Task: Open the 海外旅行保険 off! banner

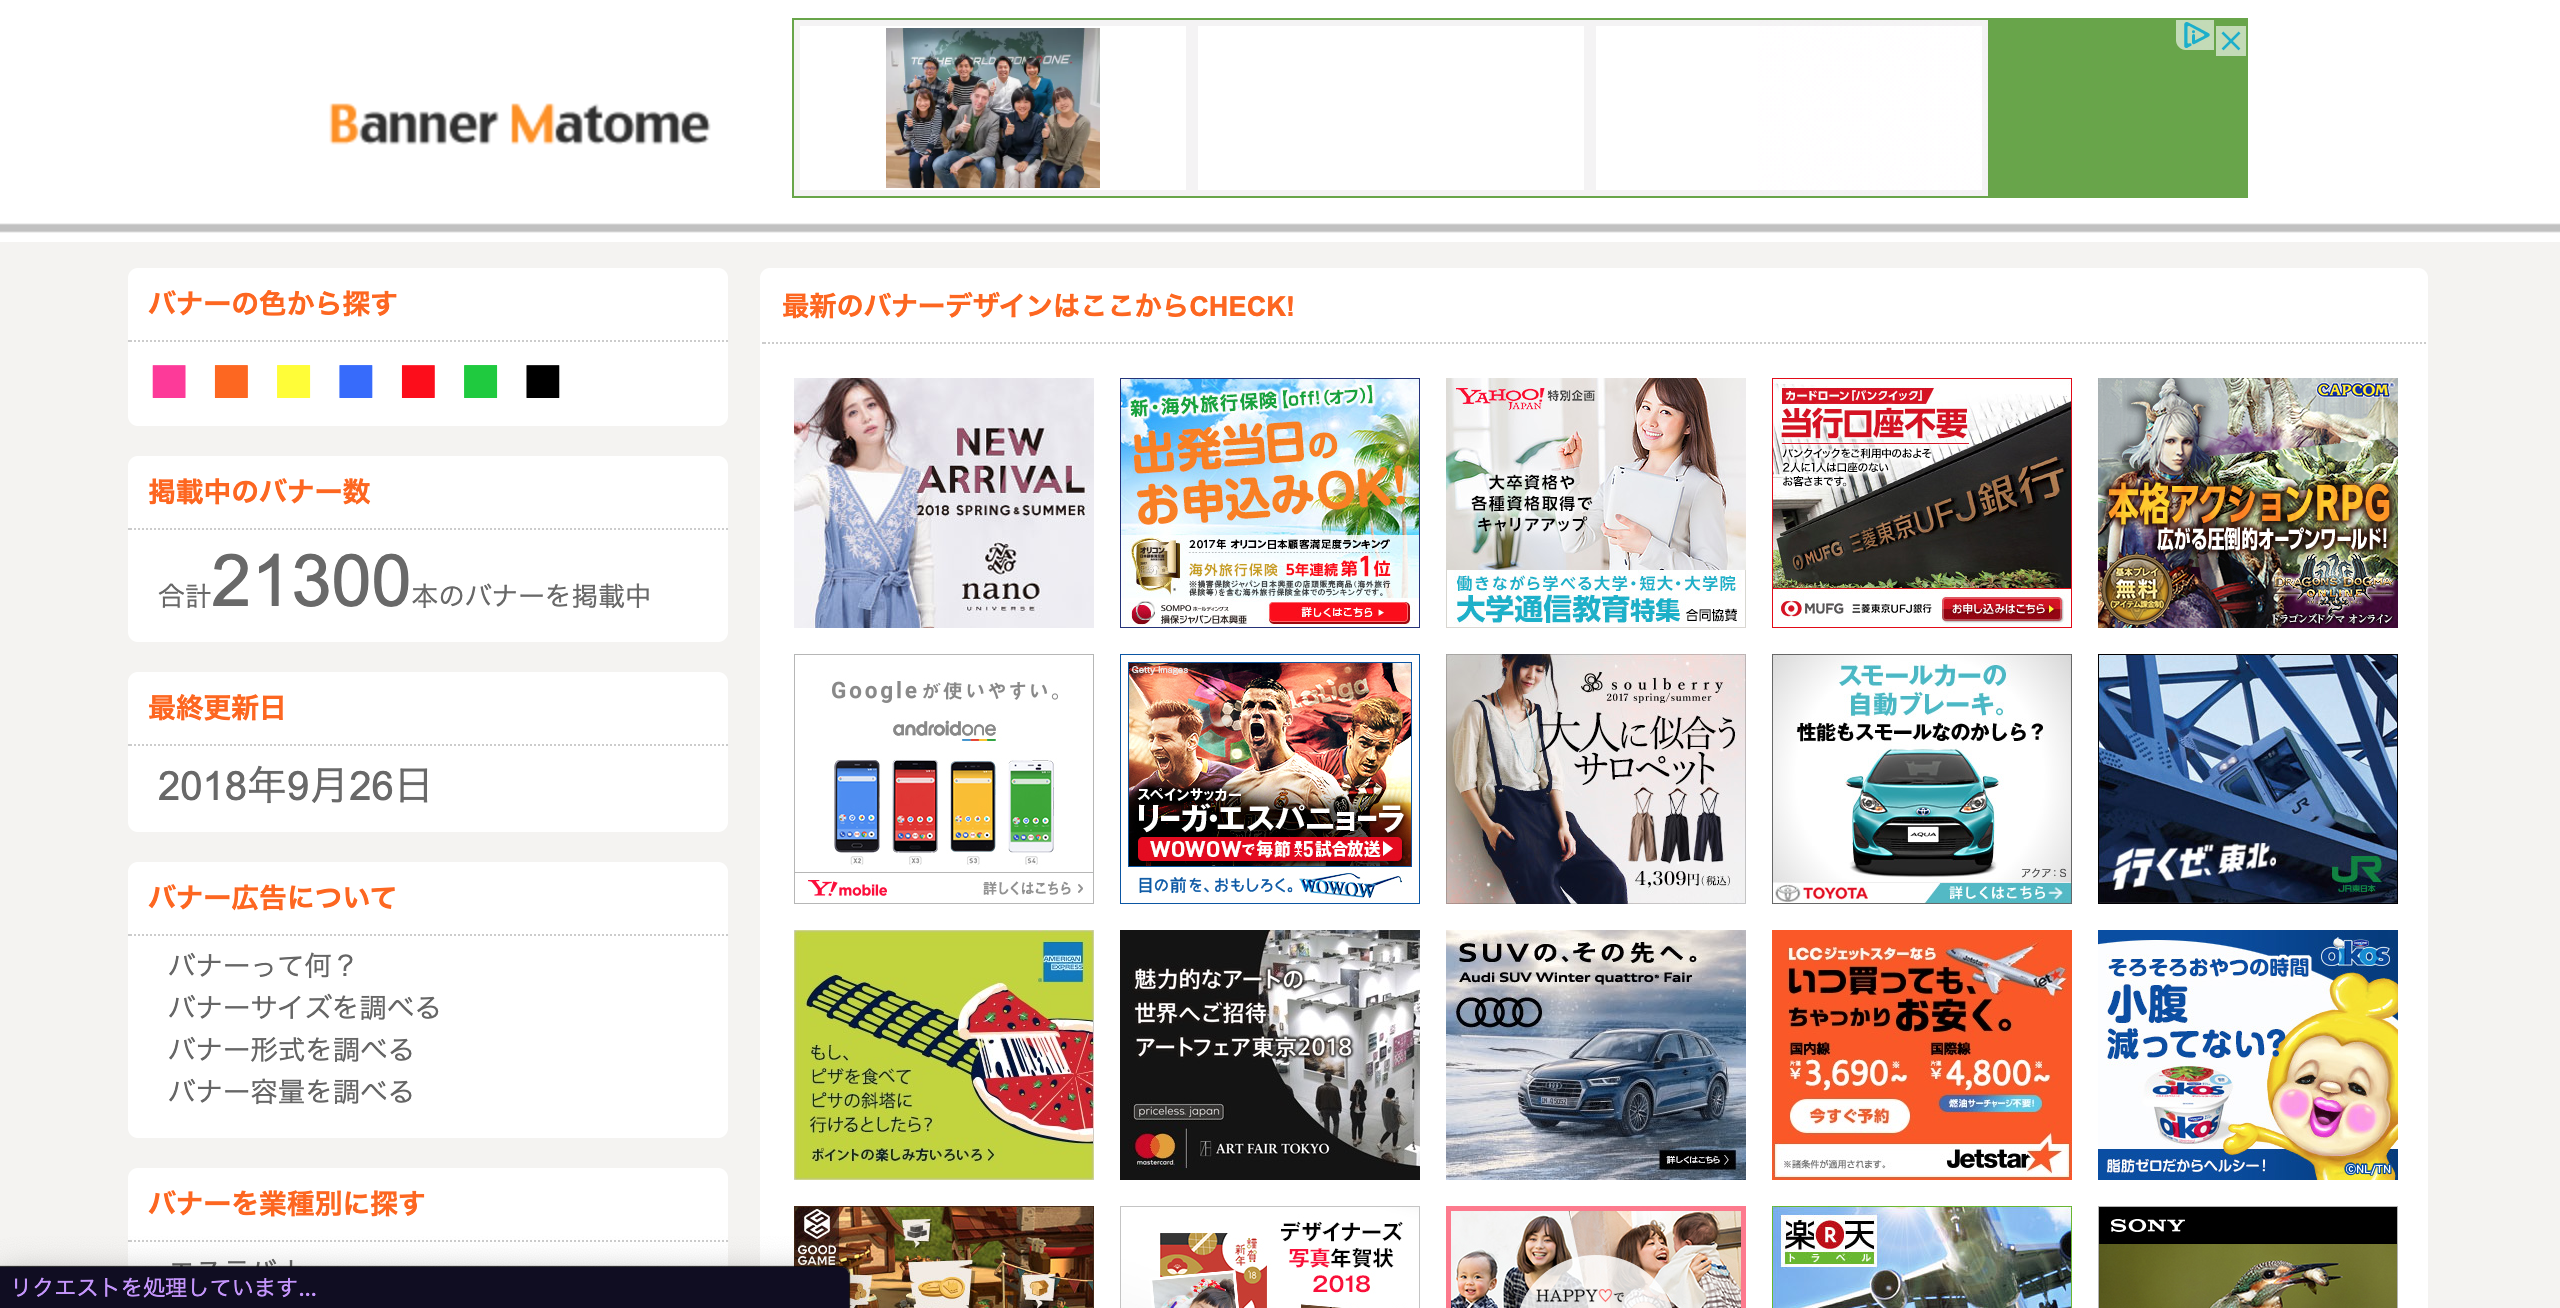Action: (1270, 503)
